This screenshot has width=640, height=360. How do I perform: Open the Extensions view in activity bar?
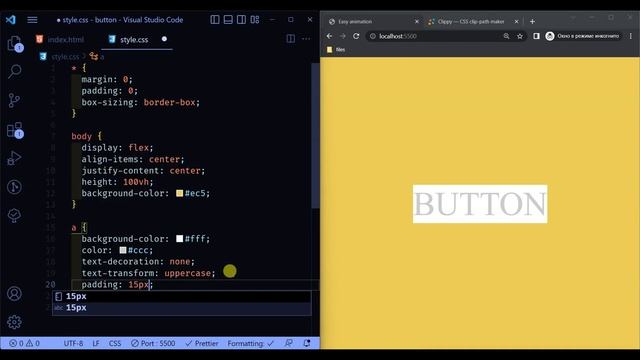tap(15, 130)
